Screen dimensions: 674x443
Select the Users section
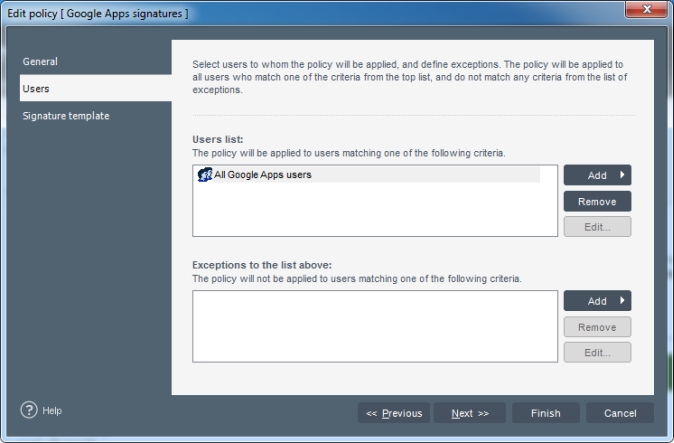[x=95, y=88]
